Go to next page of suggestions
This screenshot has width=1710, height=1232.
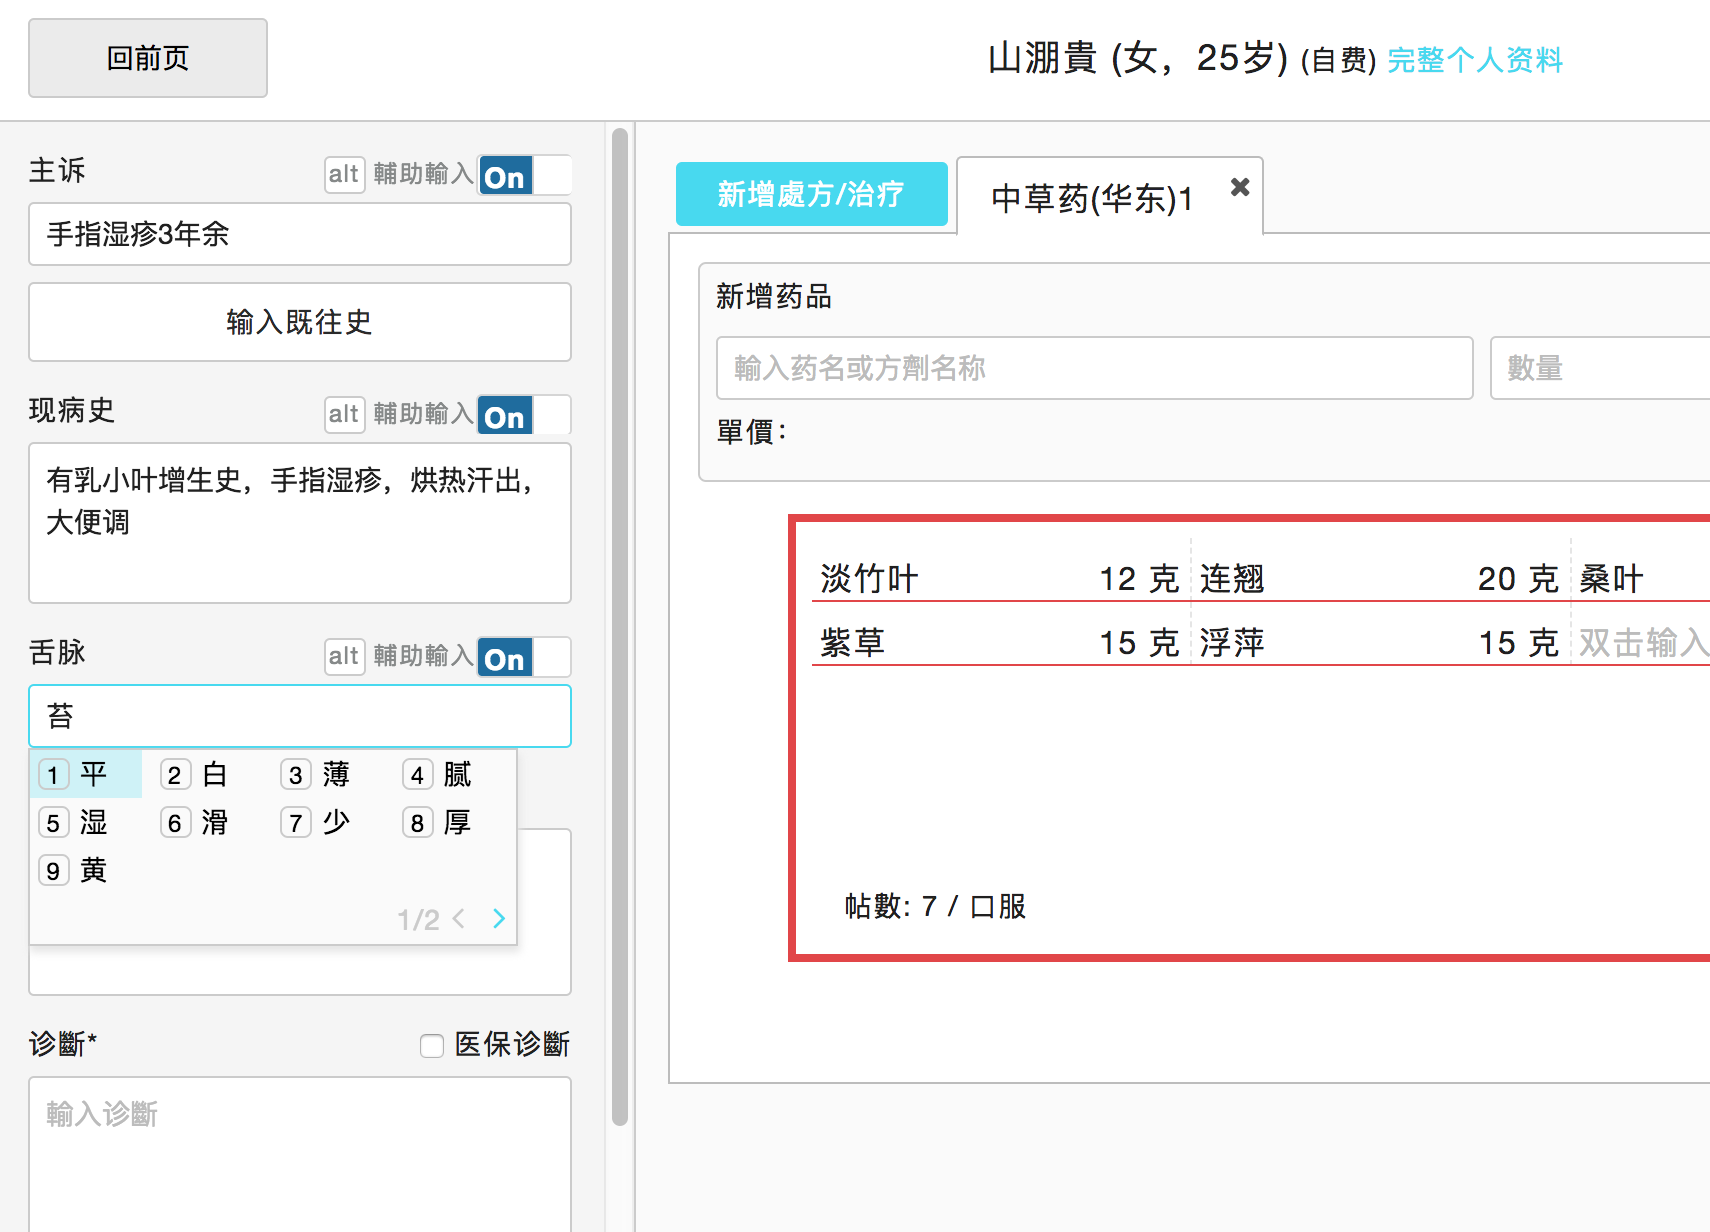click(x=498, y=919)
